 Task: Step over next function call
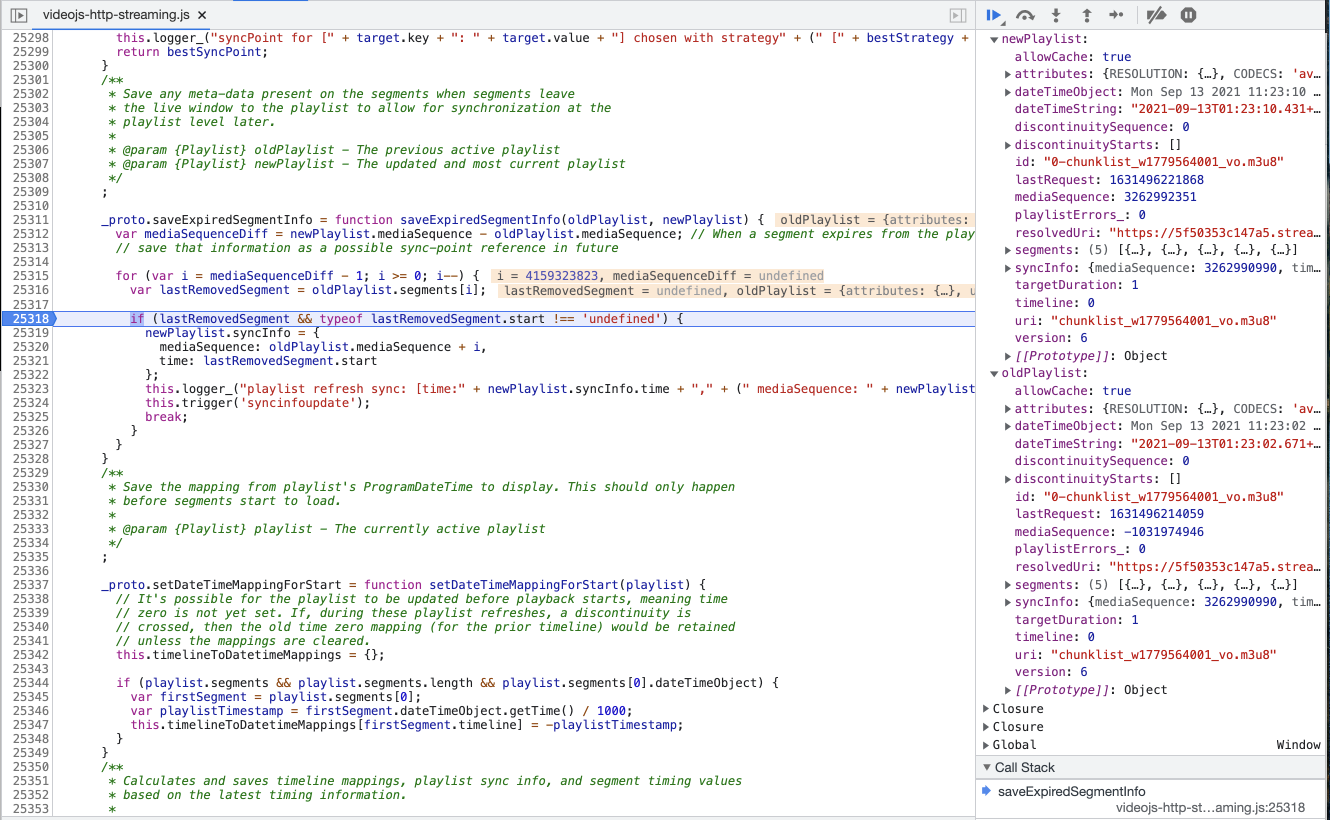tap(1024, 15)
